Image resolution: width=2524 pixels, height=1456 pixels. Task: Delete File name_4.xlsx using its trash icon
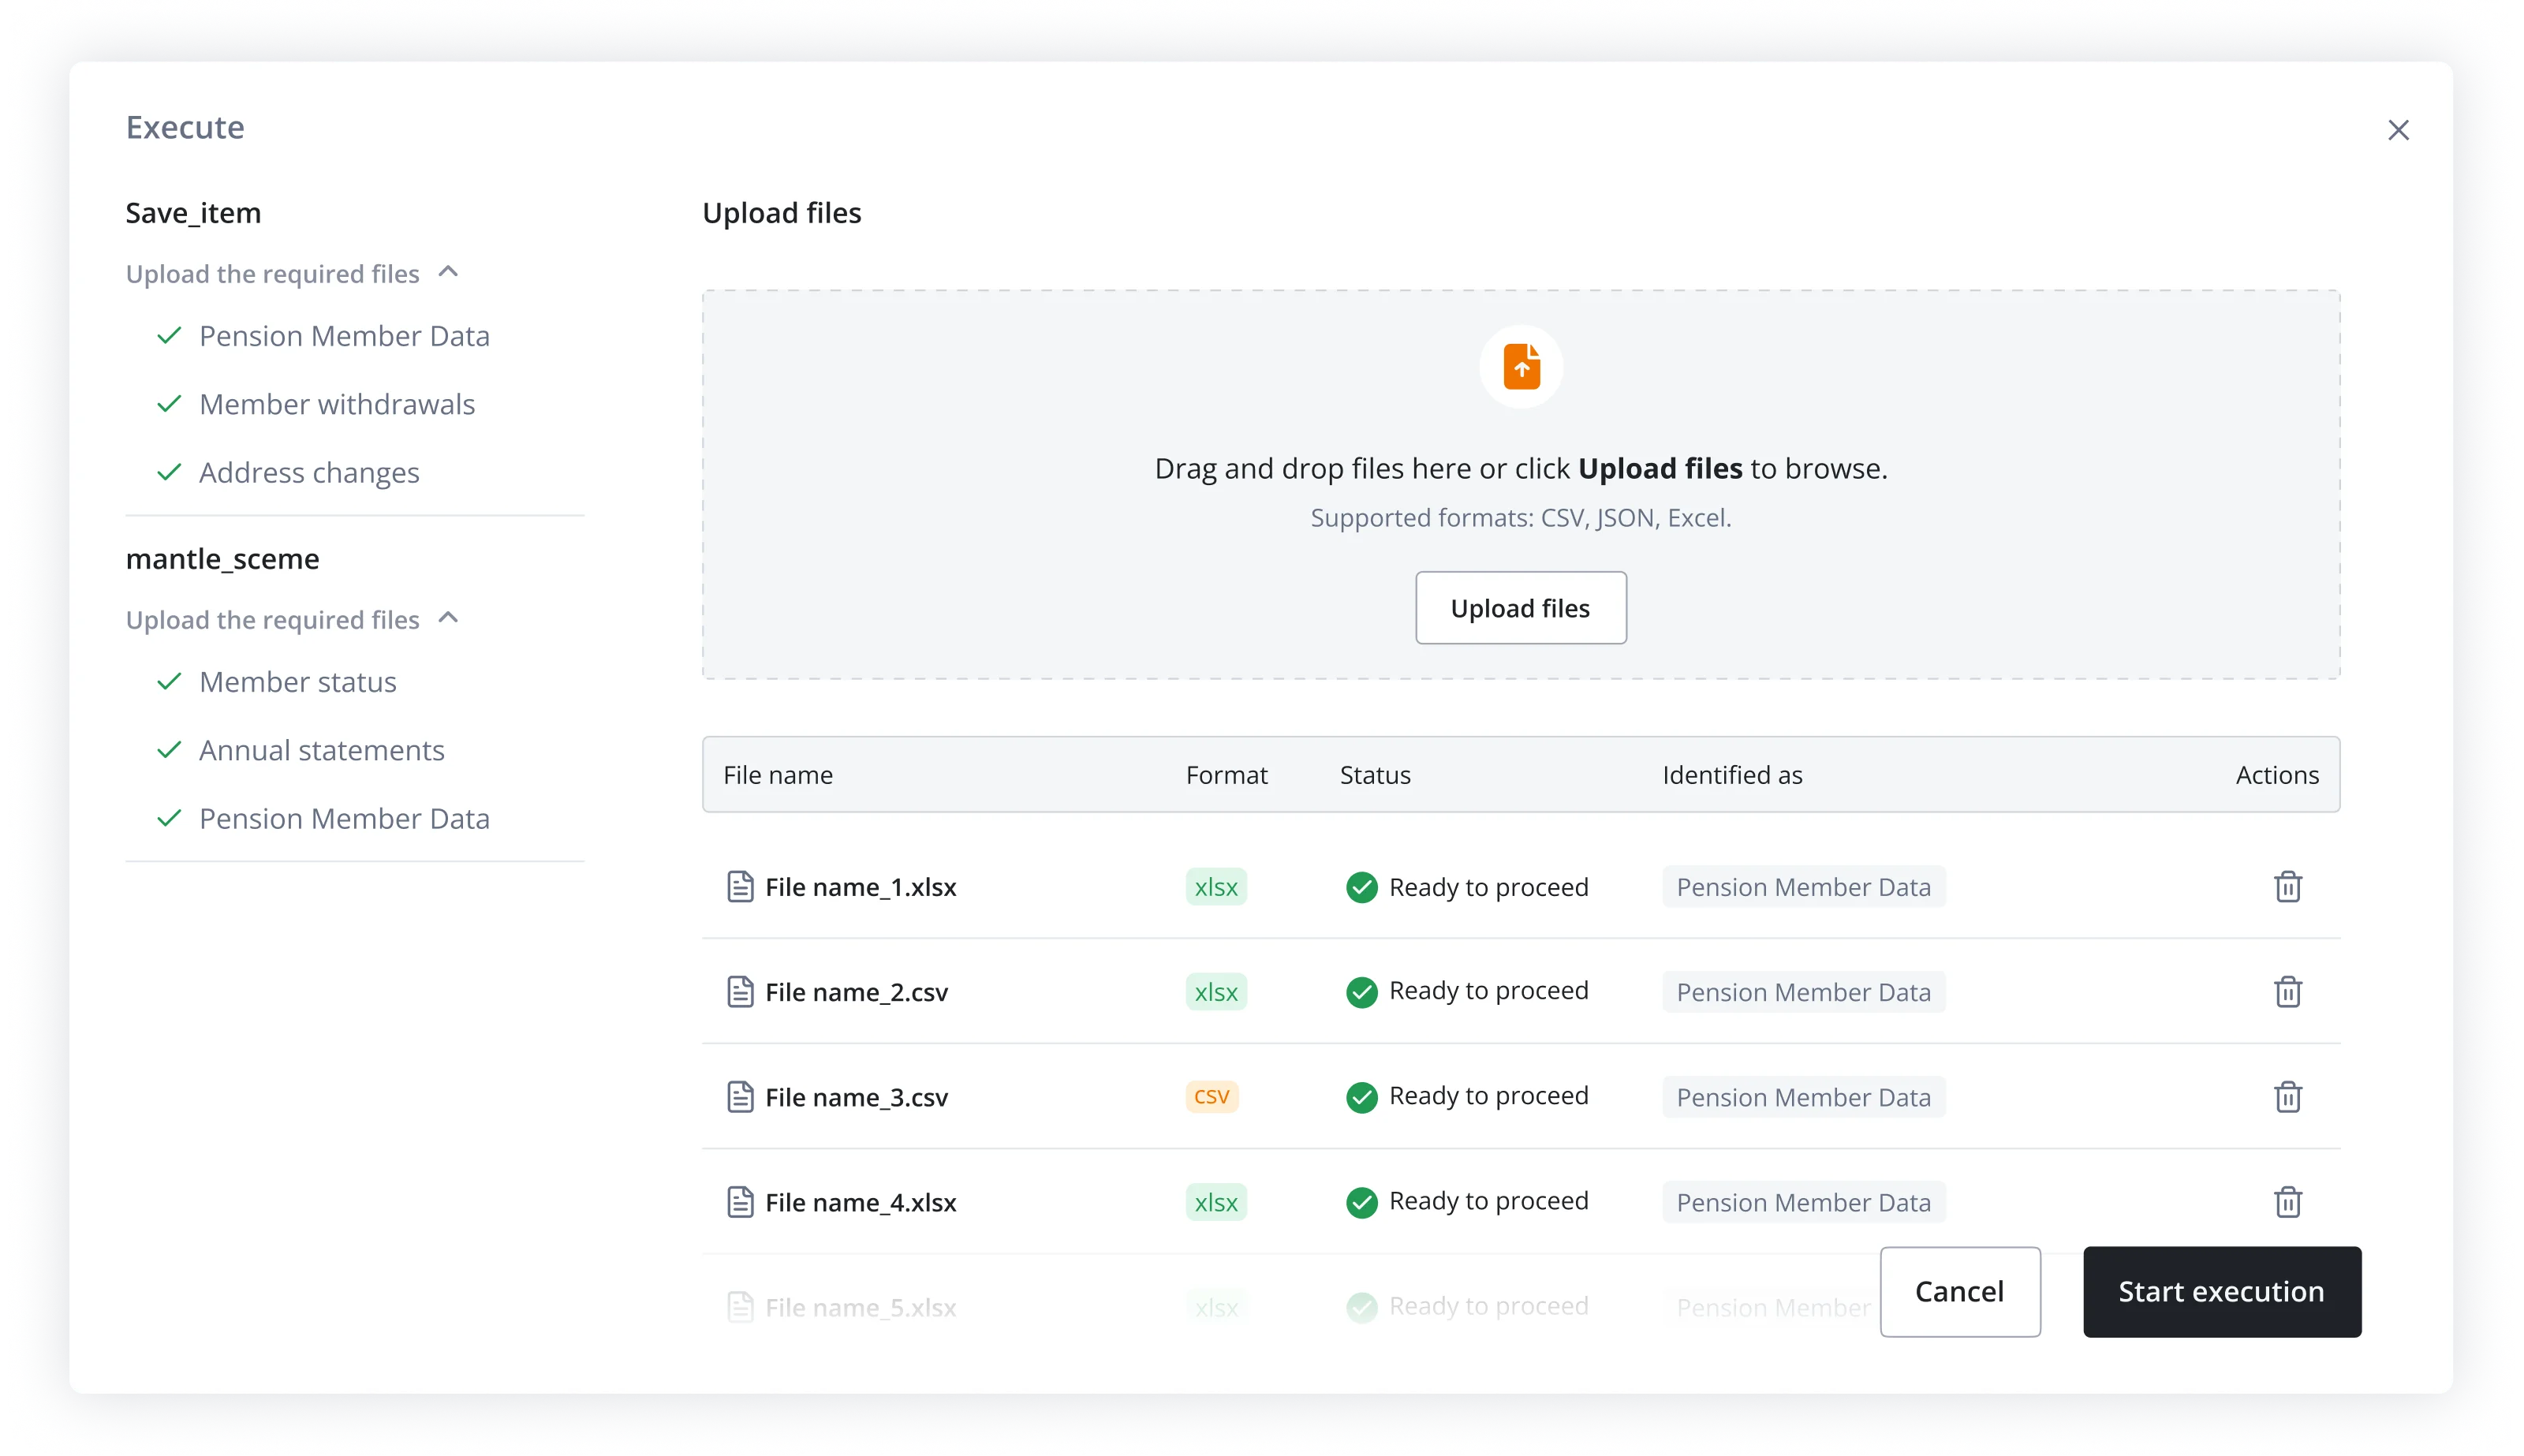2289,1201
